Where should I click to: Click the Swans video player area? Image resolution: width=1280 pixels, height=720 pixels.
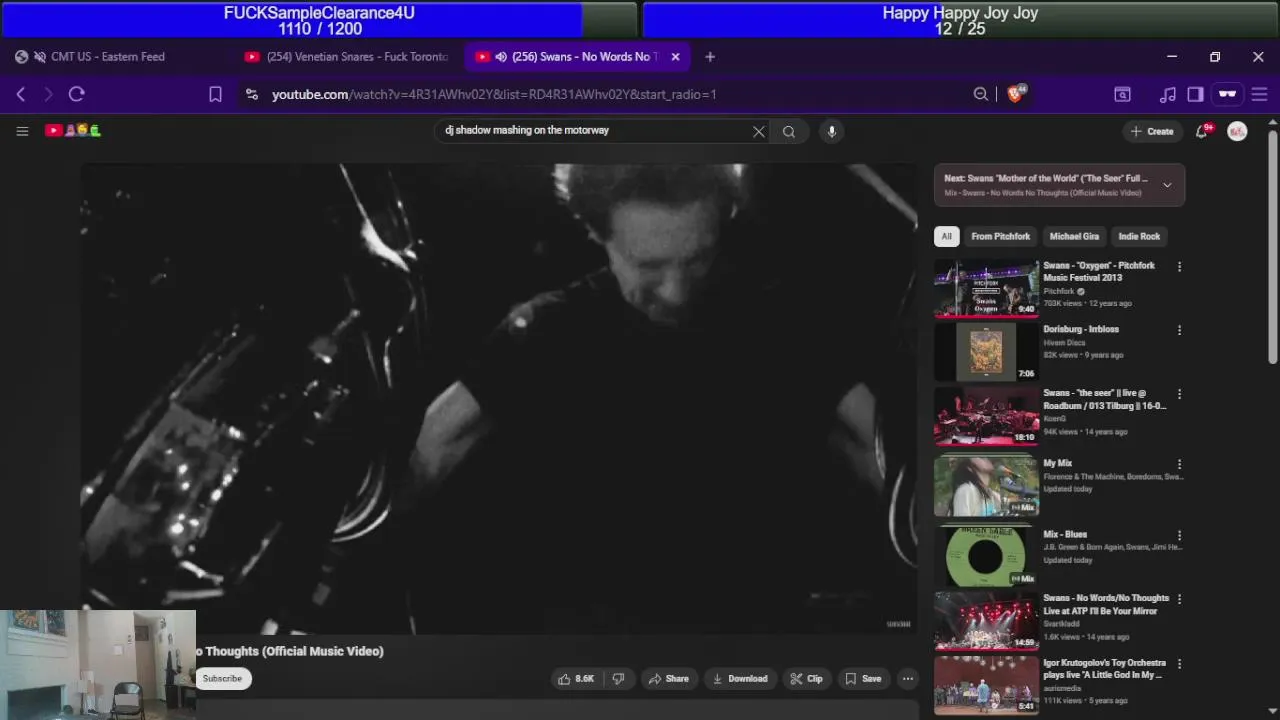(x=498, y=398)
